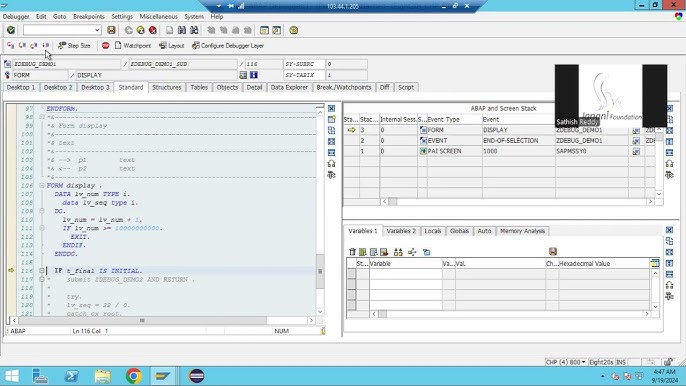Collapse the IF t_final code block
Image resolution: width=686 pixels, height=386 pixels.
pyautogui.click(x=42, y=271)
